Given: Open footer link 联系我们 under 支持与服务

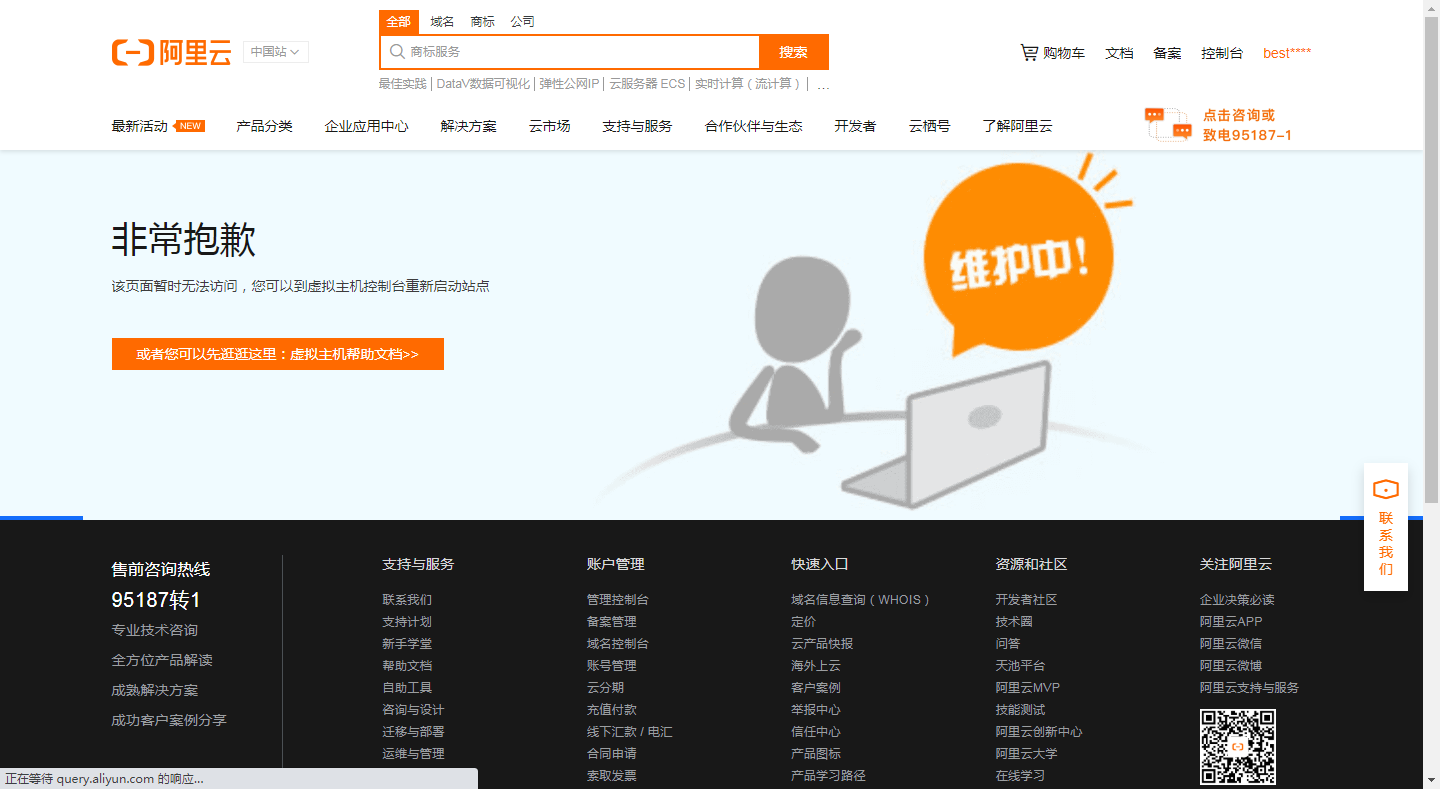Looking at the screenshot, I should 407,600.
